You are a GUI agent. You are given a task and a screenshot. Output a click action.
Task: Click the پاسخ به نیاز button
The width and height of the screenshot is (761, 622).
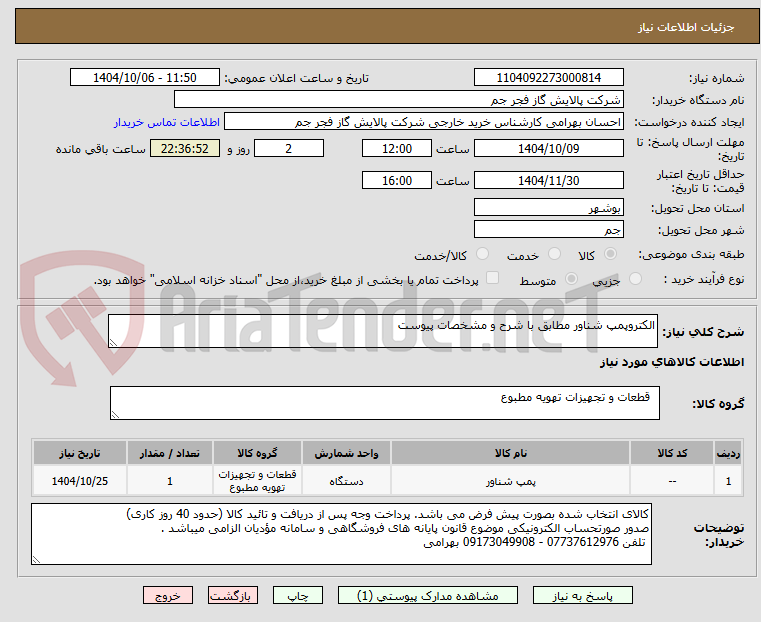[582, 595]
